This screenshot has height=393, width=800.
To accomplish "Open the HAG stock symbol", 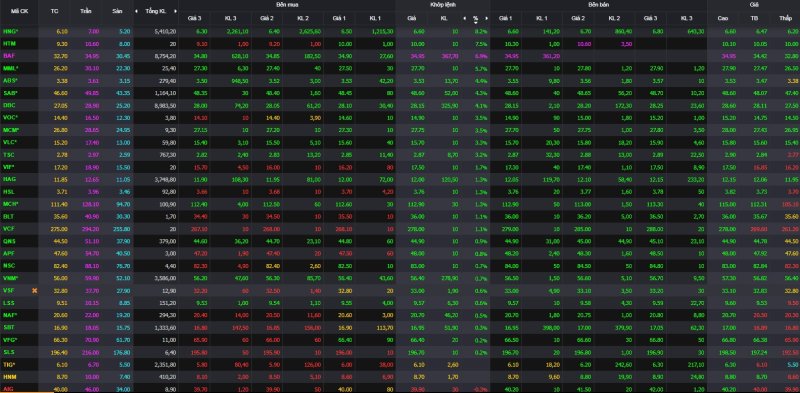I will coord(9,179).
